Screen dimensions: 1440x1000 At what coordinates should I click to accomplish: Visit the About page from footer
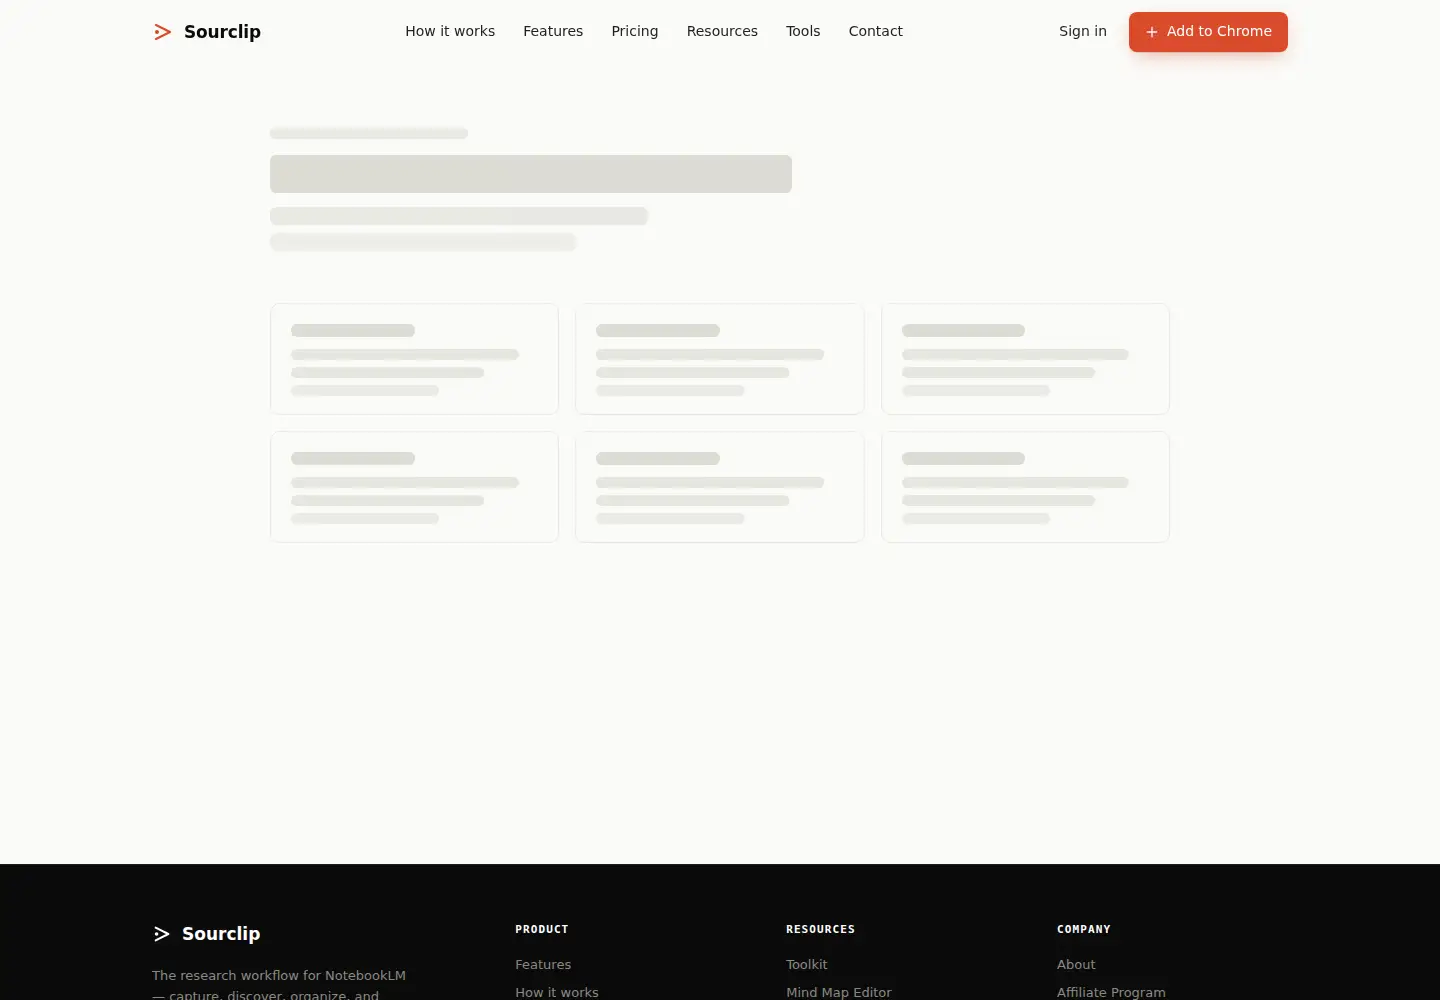tap(1076, 965)
